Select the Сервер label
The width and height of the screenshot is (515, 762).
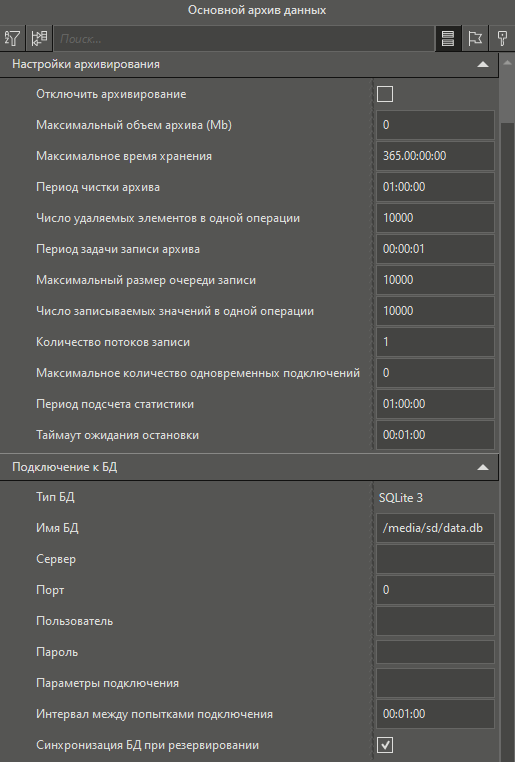pyautogui.click(x=56, y=559)
